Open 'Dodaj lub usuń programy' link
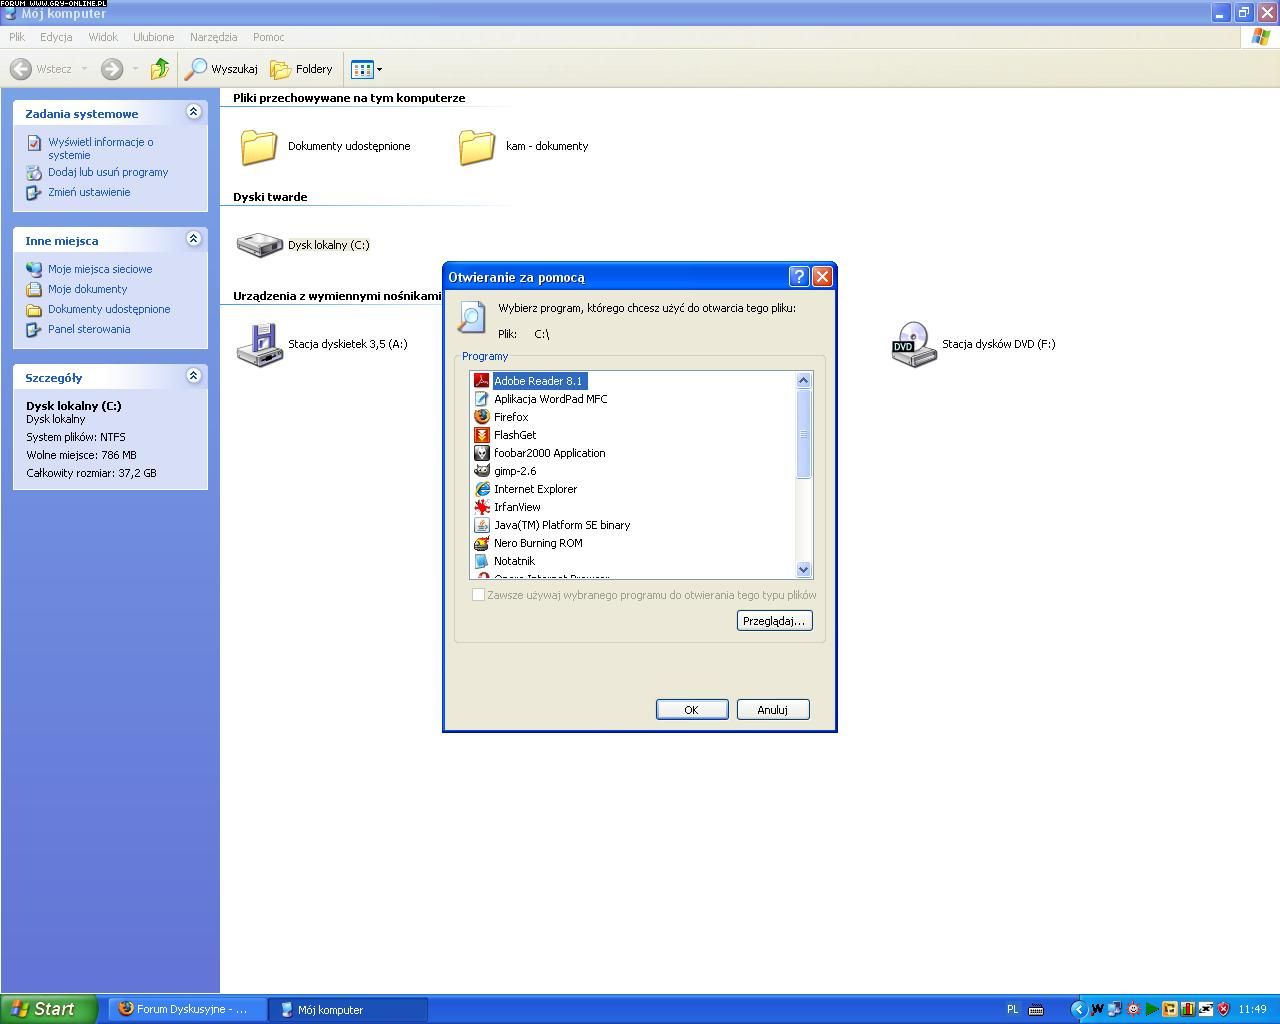The width and height of the screenshot is (1280, 1024). [x=108, y=172]
